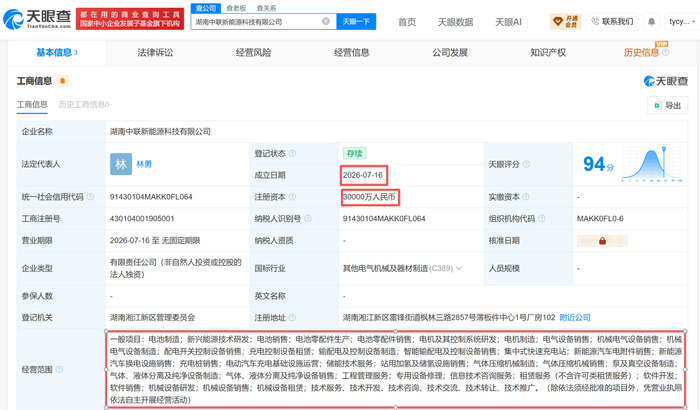Select the 查公司 search mode tab
The image size is (700, 410).
(206, 8)
